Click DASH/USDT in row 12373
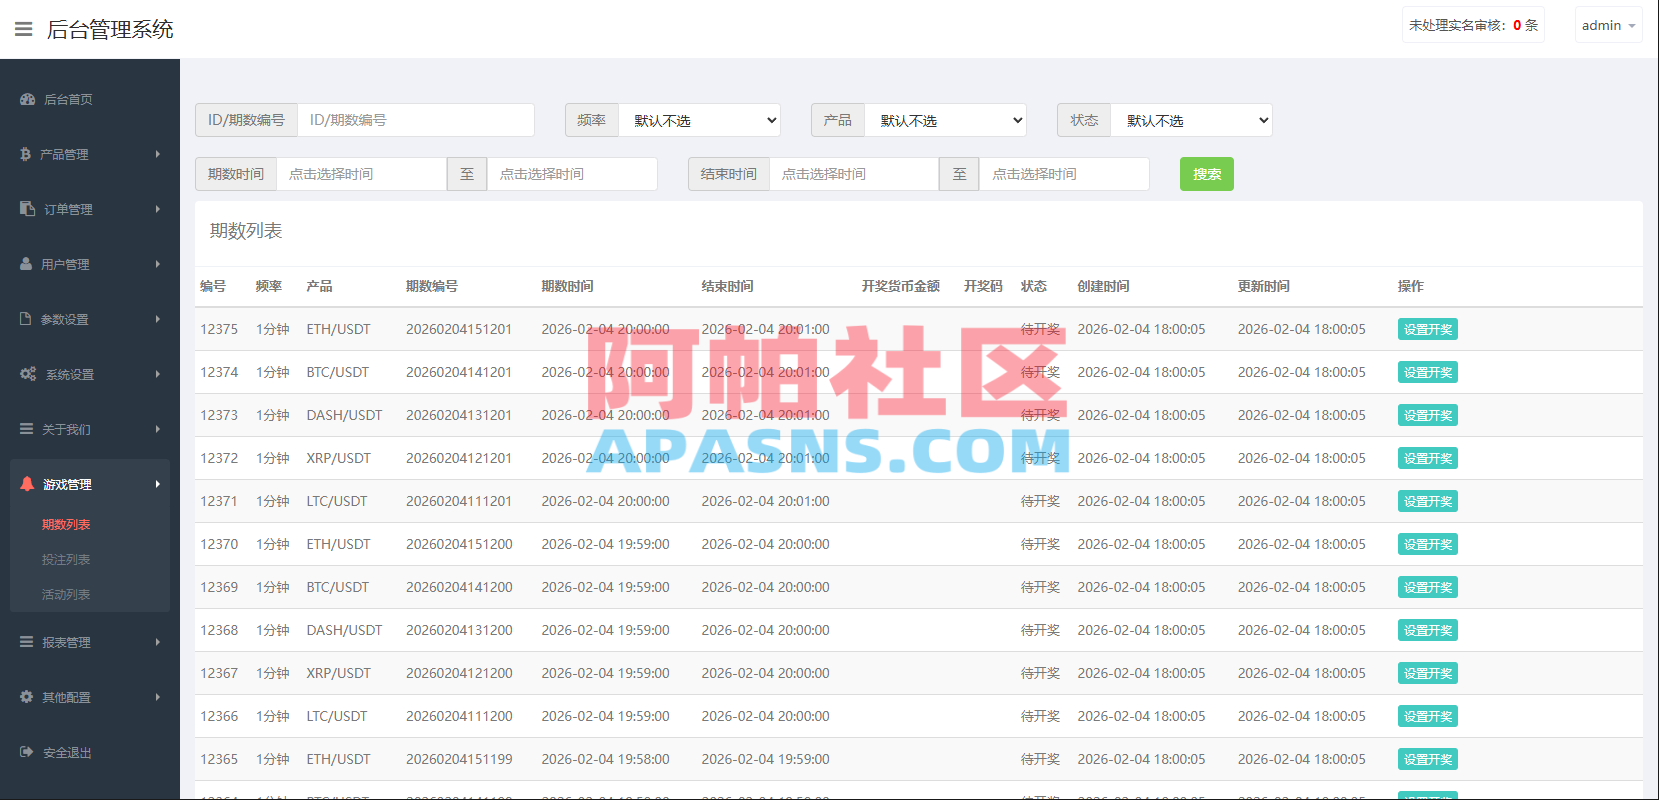Screen dimensions: 1659x800 [344, 415]
